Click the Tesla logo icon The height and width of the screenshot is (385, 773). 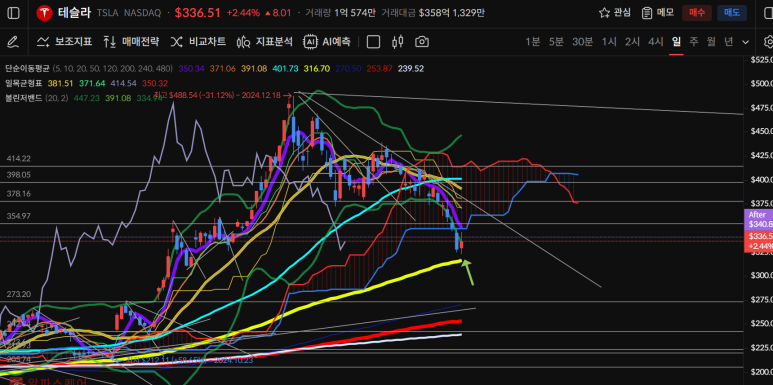(x=44, y=13)
